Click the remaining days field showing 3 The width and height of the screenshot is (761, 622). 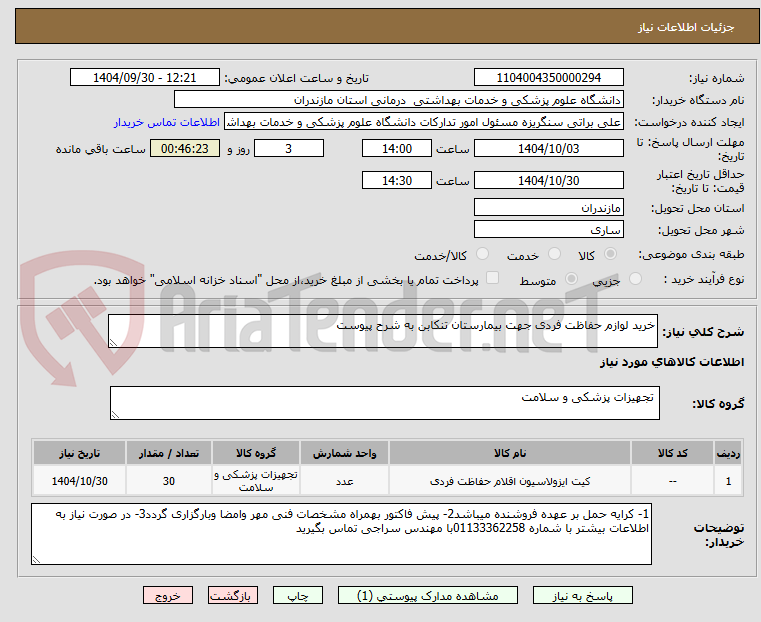289,148
